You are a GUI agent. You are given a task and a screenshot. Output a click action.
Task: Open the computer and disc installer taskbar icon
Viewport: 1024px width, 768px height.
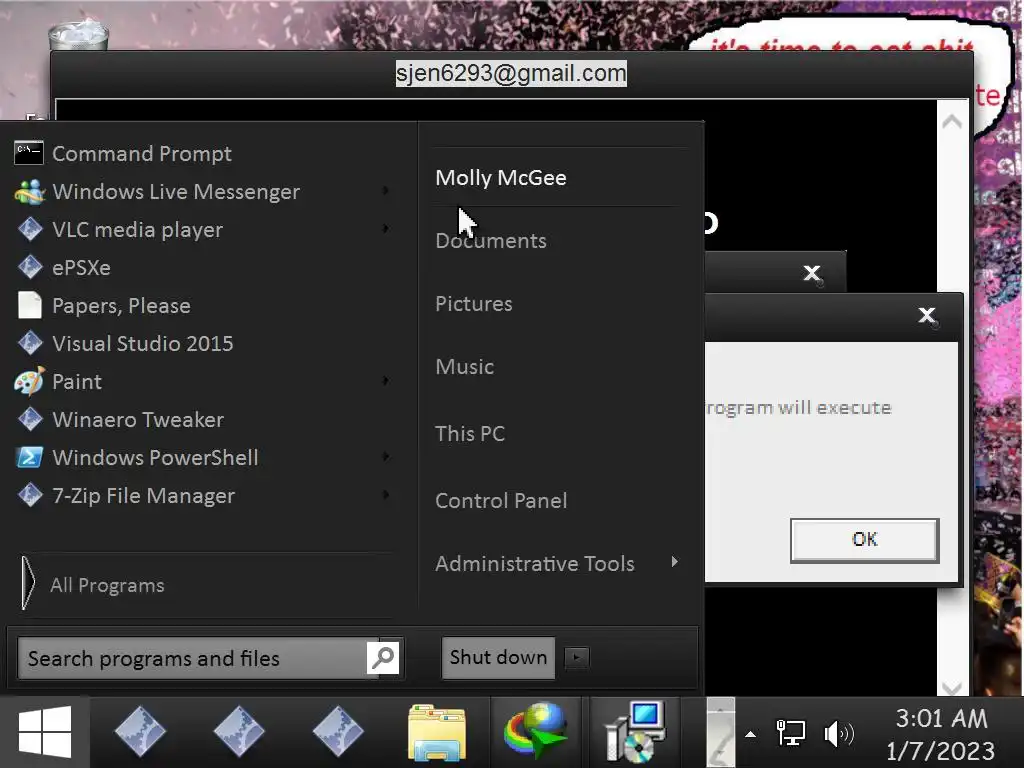pyautogui.click(x=635, y=731)
